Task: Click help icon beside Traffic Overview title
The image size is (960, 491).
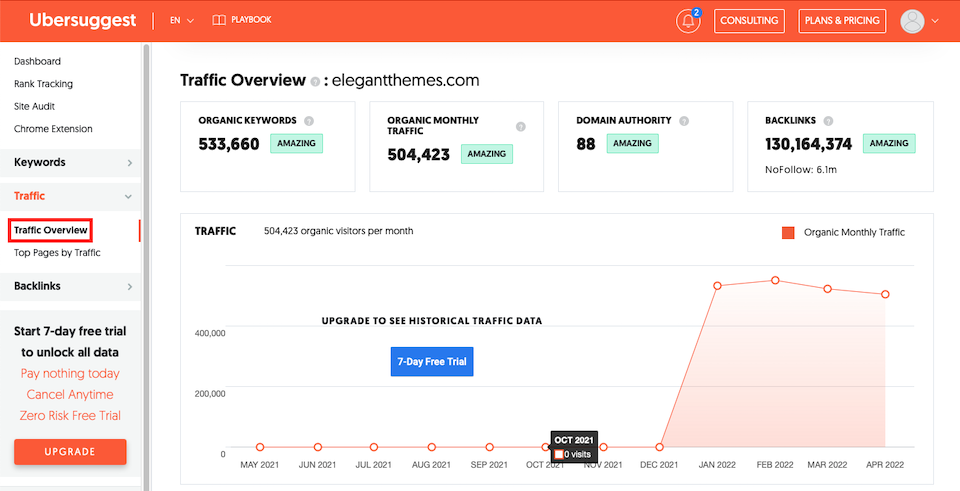Action: pos(315,81)
